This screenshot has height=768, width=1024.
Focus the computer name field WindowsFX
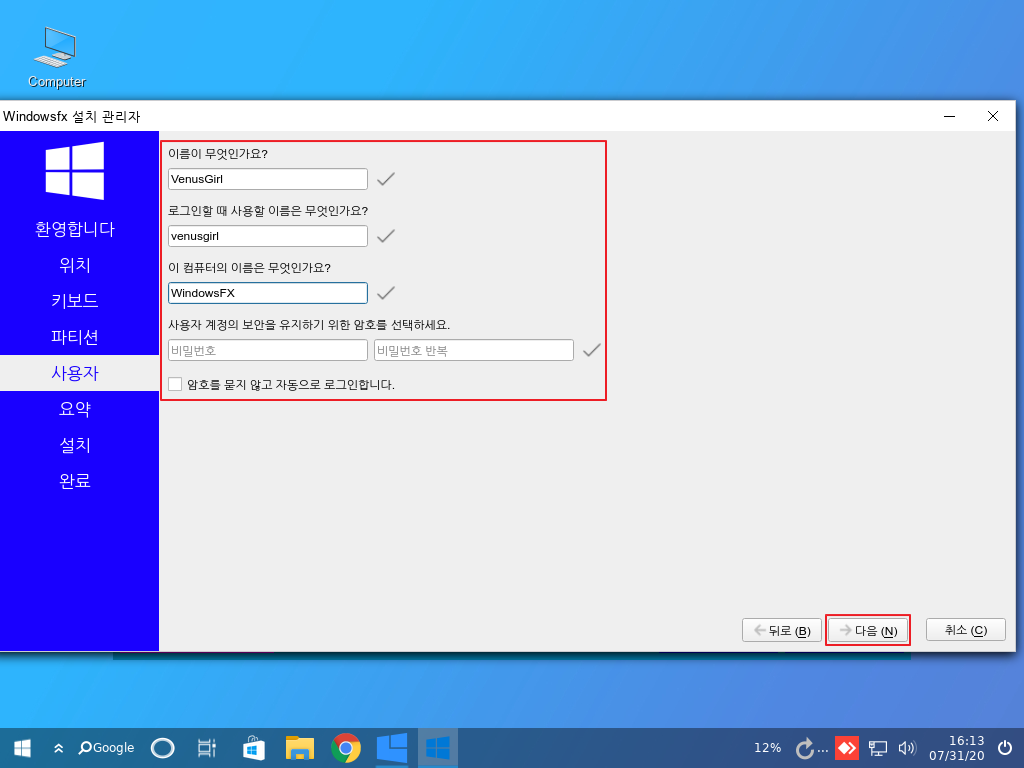(x=268, y=293)
